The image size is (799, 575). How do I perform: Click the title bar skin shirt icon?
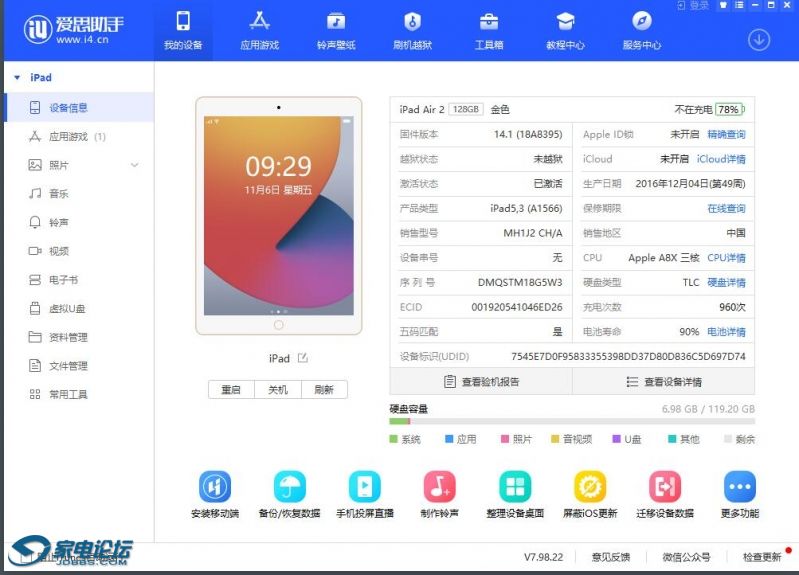click(x=723, y=5)
